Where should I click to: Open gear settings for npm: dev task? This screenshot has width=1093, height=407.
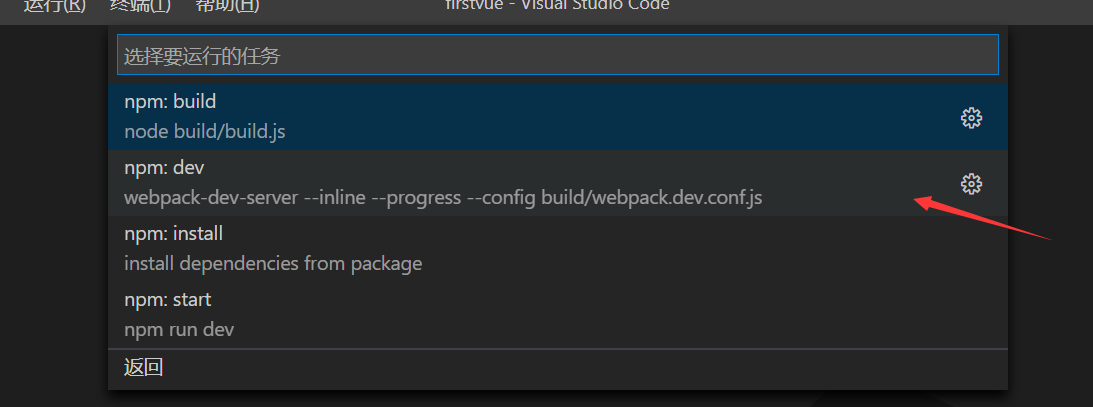(x=971, y=184)
